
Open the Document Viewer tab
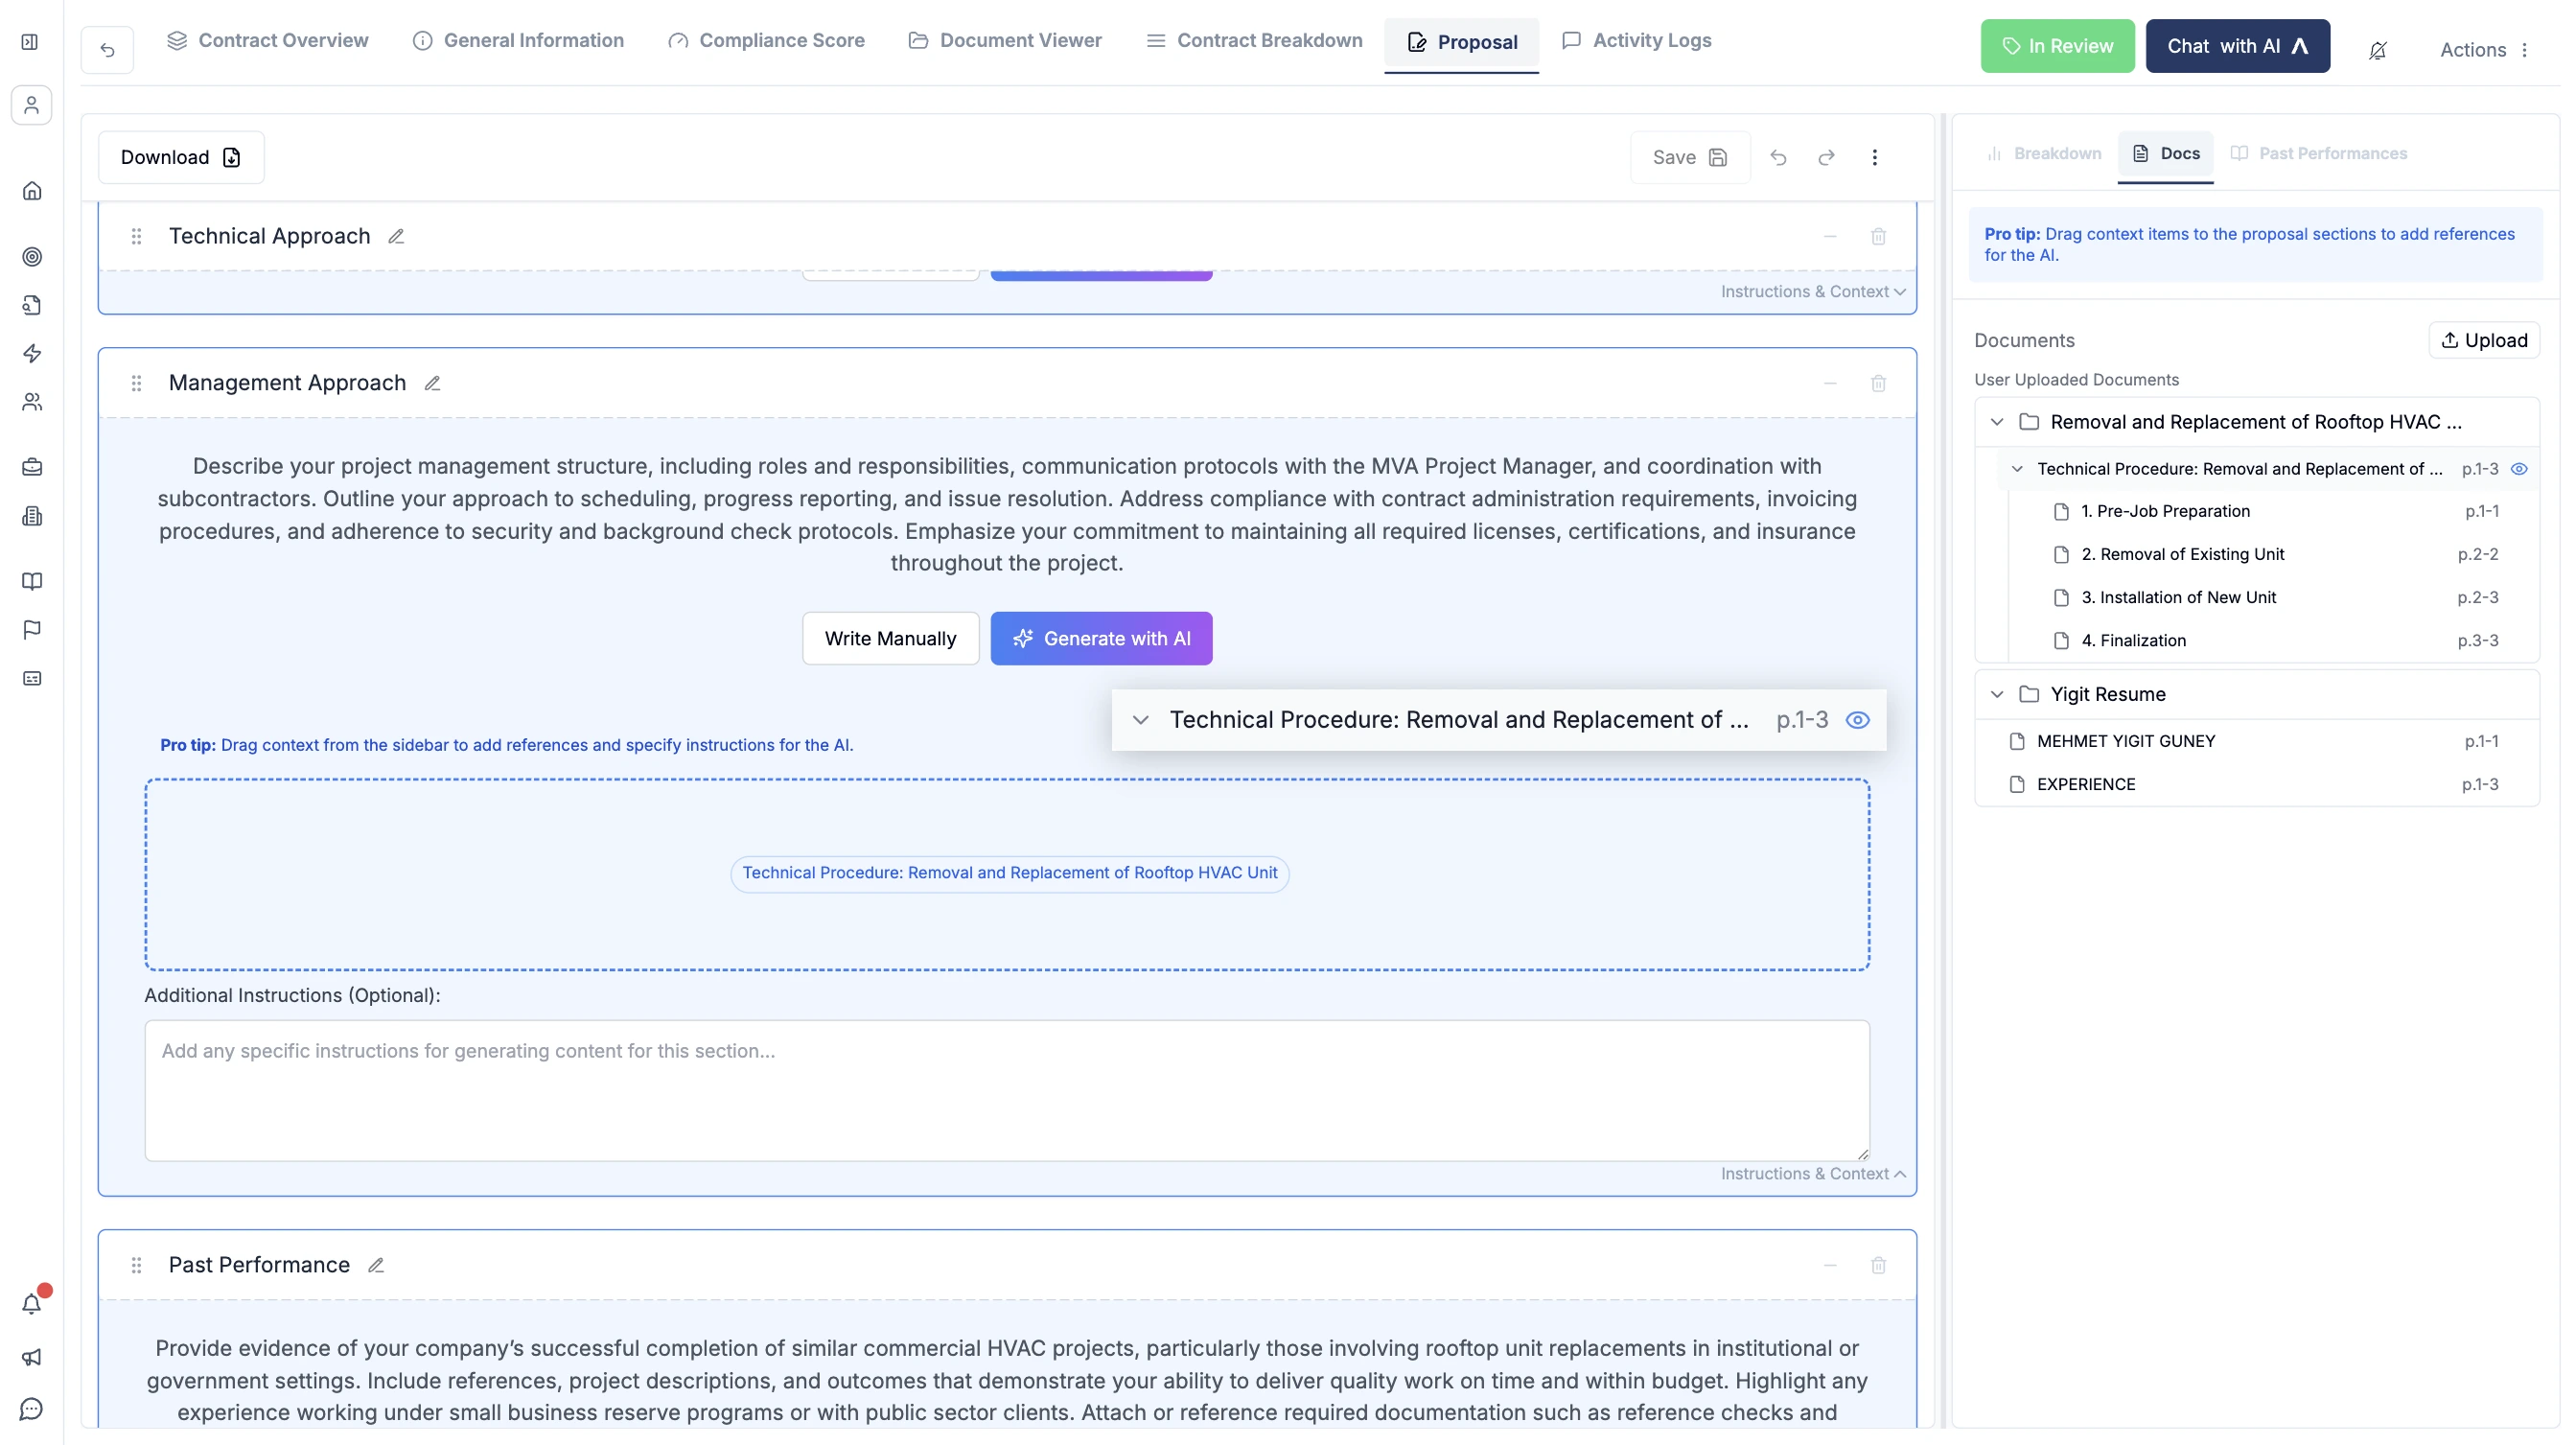pyautogui.click(x=1004, y=40)
